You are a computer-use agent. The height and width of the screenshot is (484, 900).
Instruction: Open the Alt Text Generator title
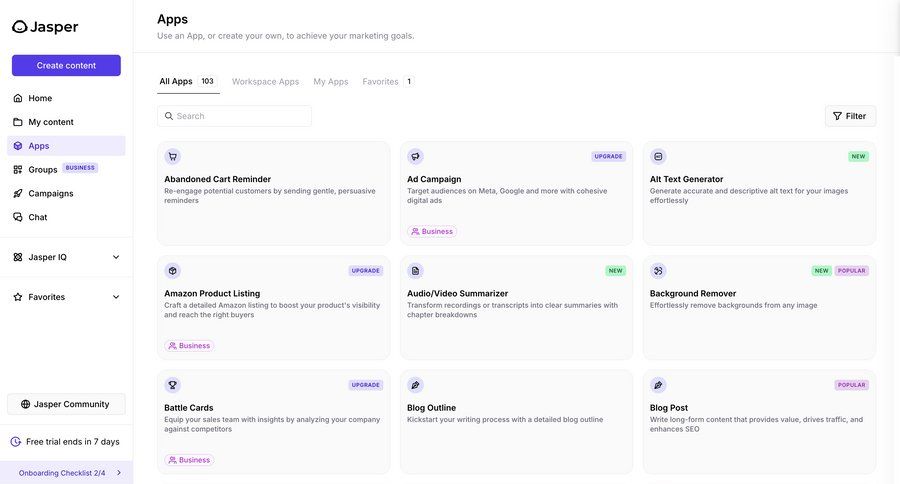(686, 179)
